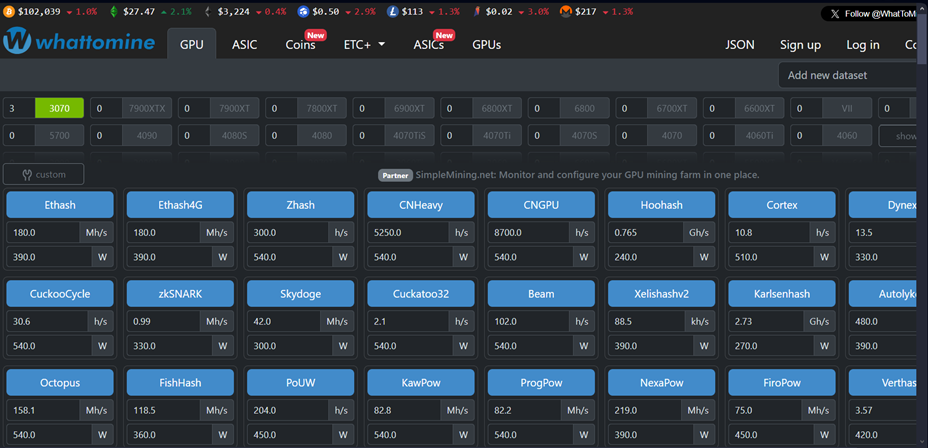Click the Litecoin ticker icon

pyautogui.click(x=393, y=11)
